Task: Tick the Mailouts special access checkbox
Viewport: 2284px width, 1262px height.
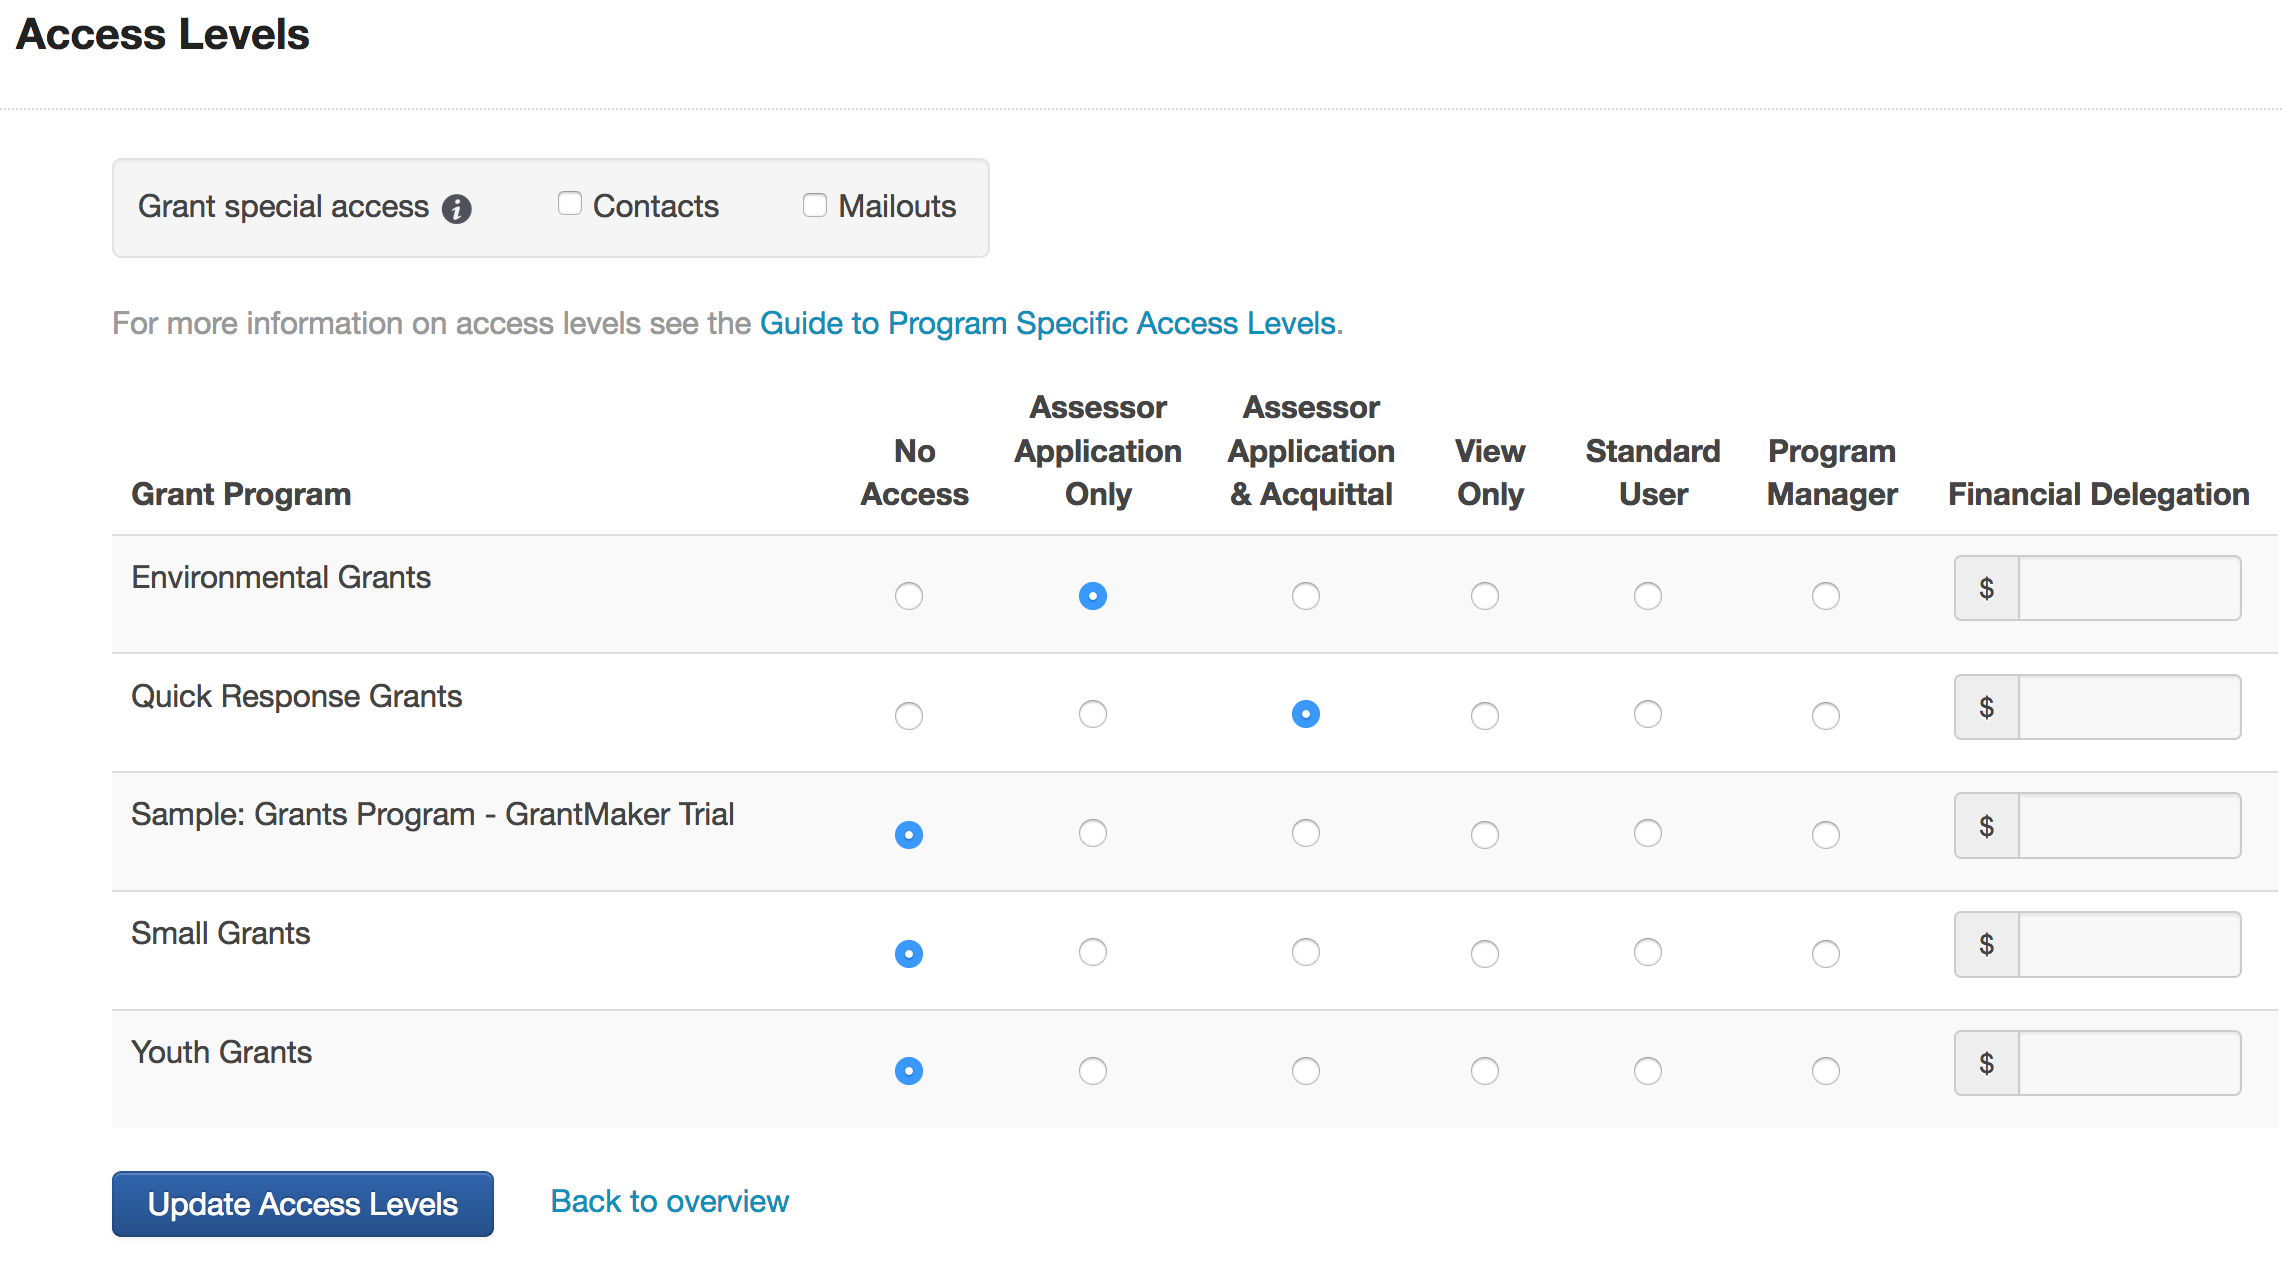Action: pos(815,205)
